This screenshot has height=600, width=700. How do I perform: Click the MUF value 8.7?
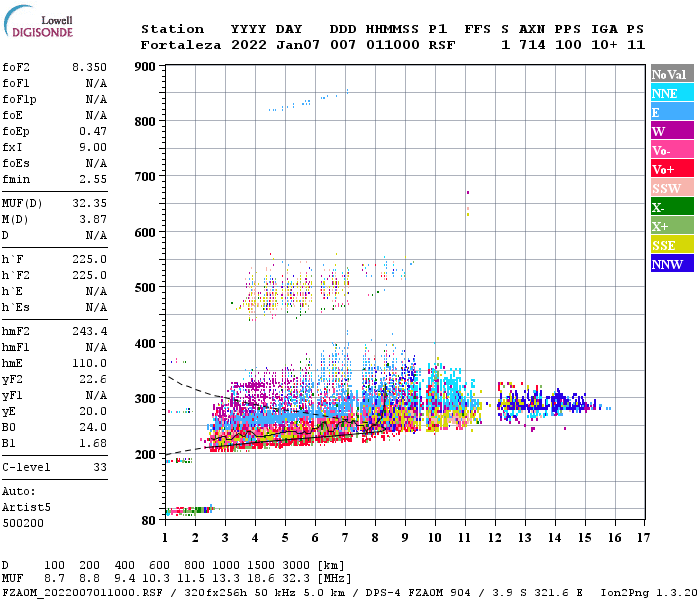pyautogui.click(x=54, y=579)
